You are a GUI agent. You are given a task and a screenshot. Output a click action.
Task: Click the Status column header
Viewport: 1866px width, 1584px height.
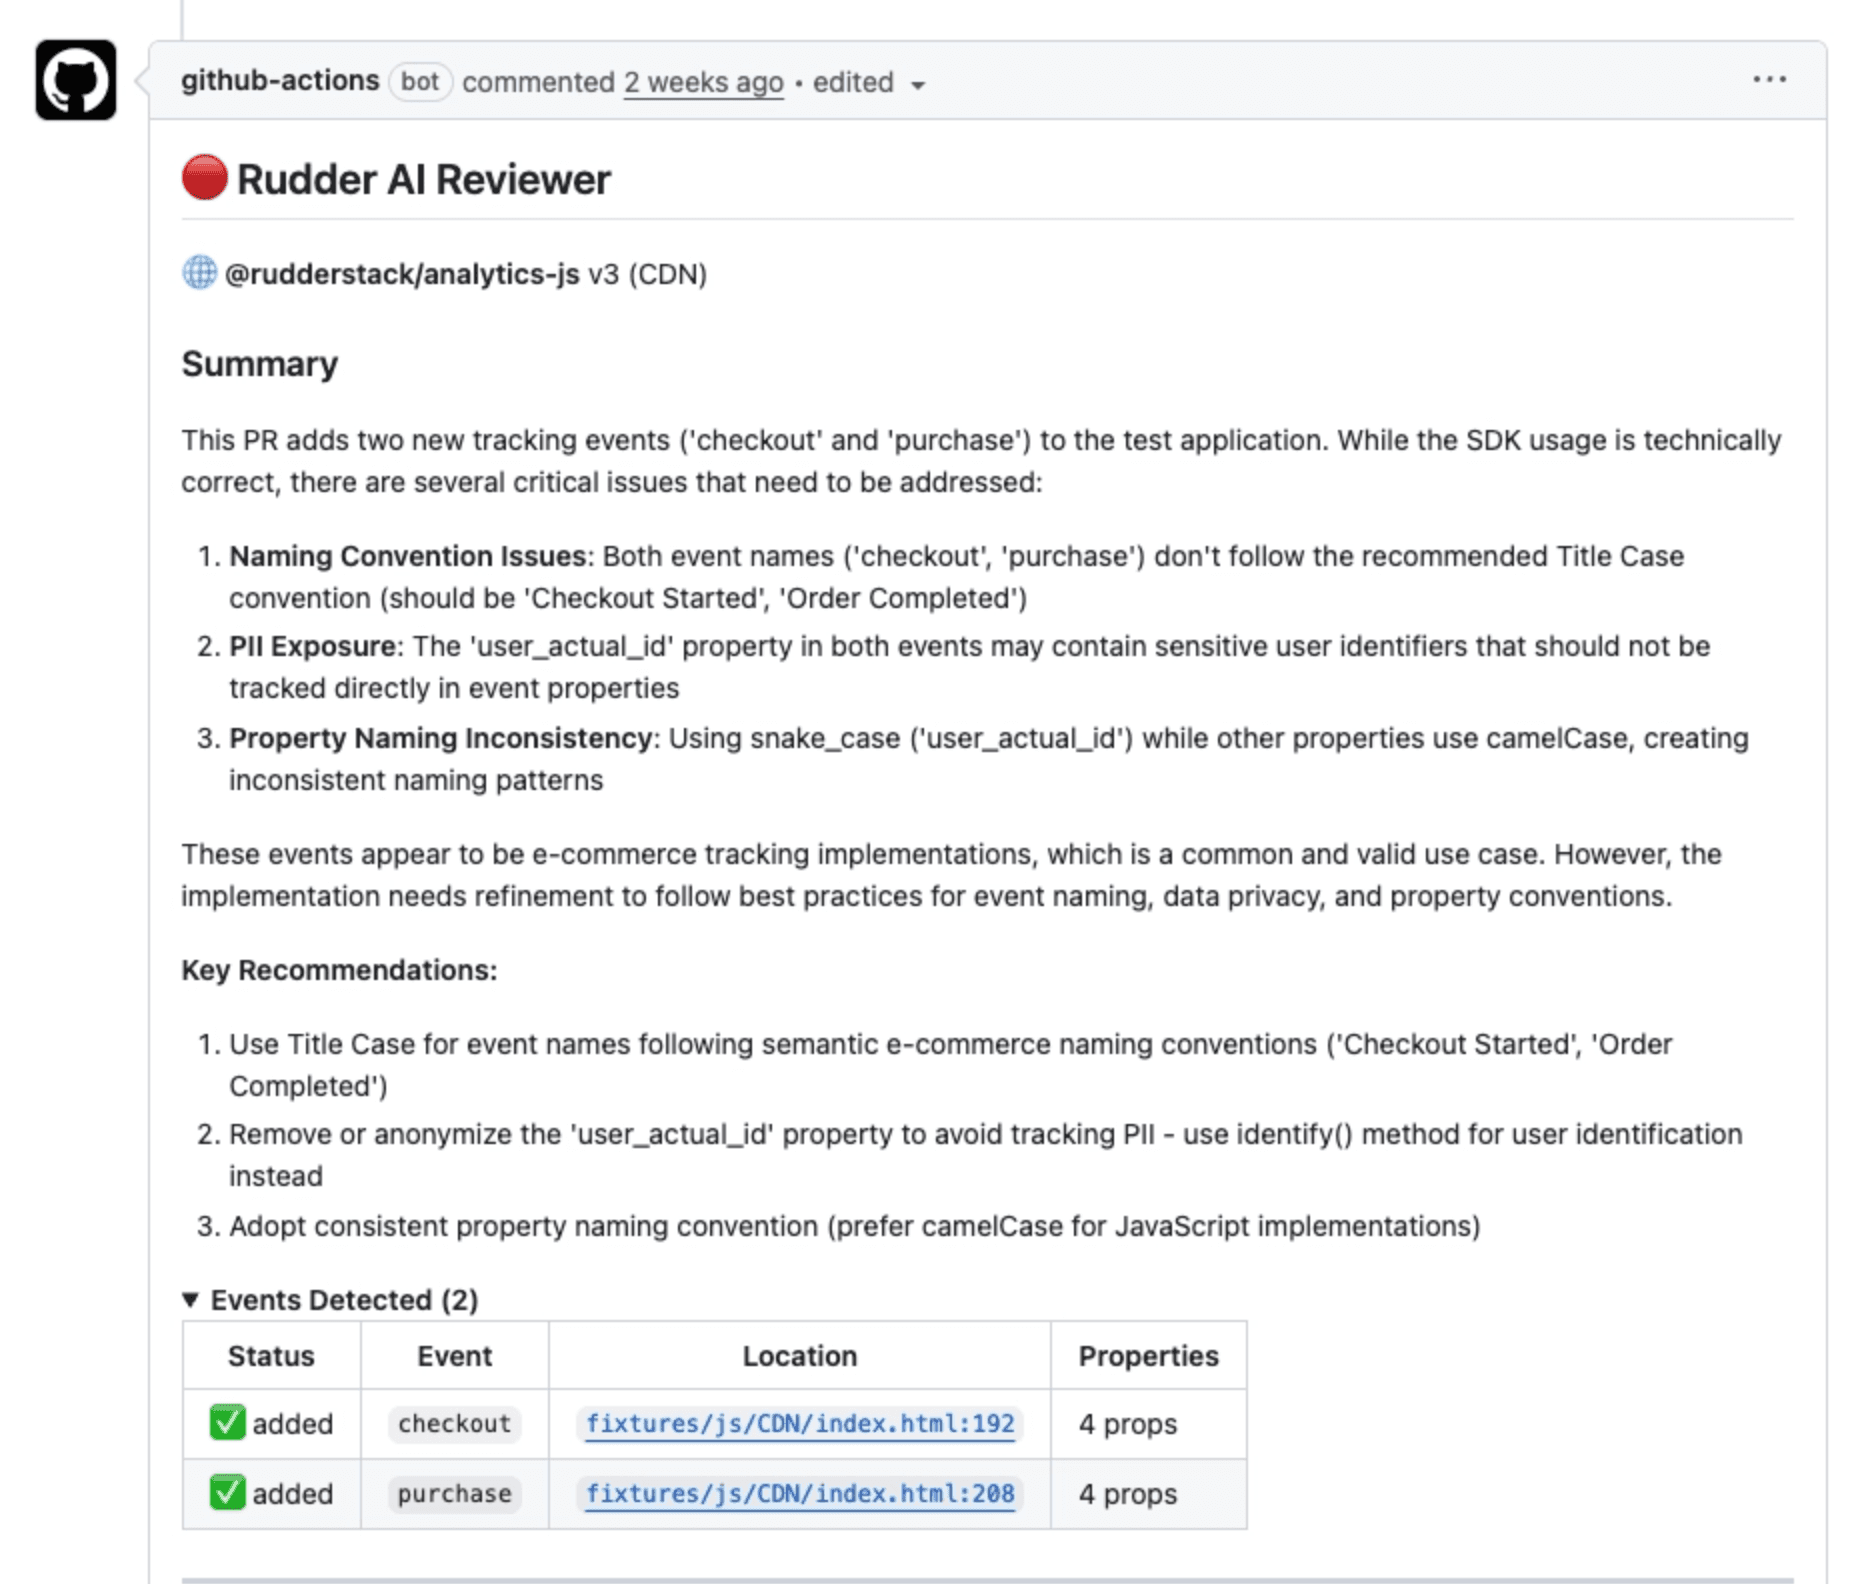(x=271, y=1355)
